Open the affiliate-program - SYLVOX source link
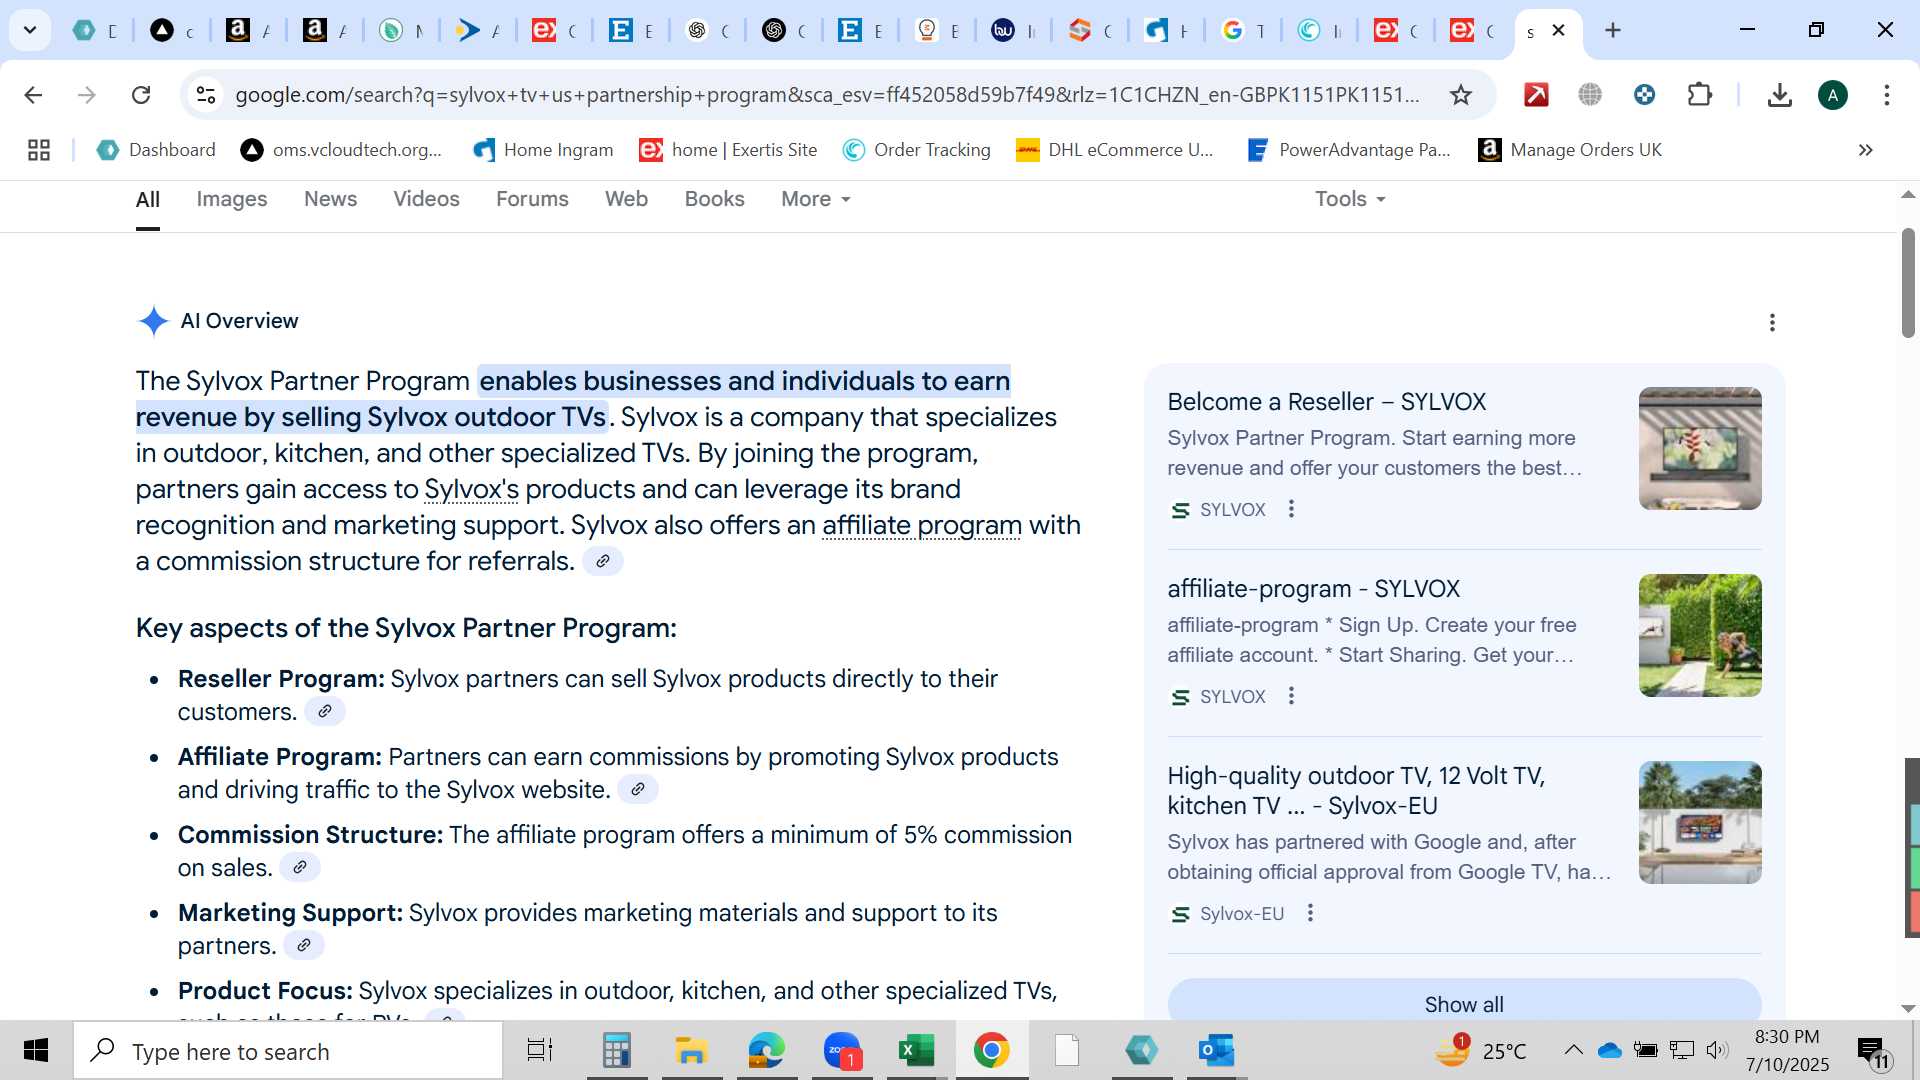 pyautogui.click(x=1313, y=589)
